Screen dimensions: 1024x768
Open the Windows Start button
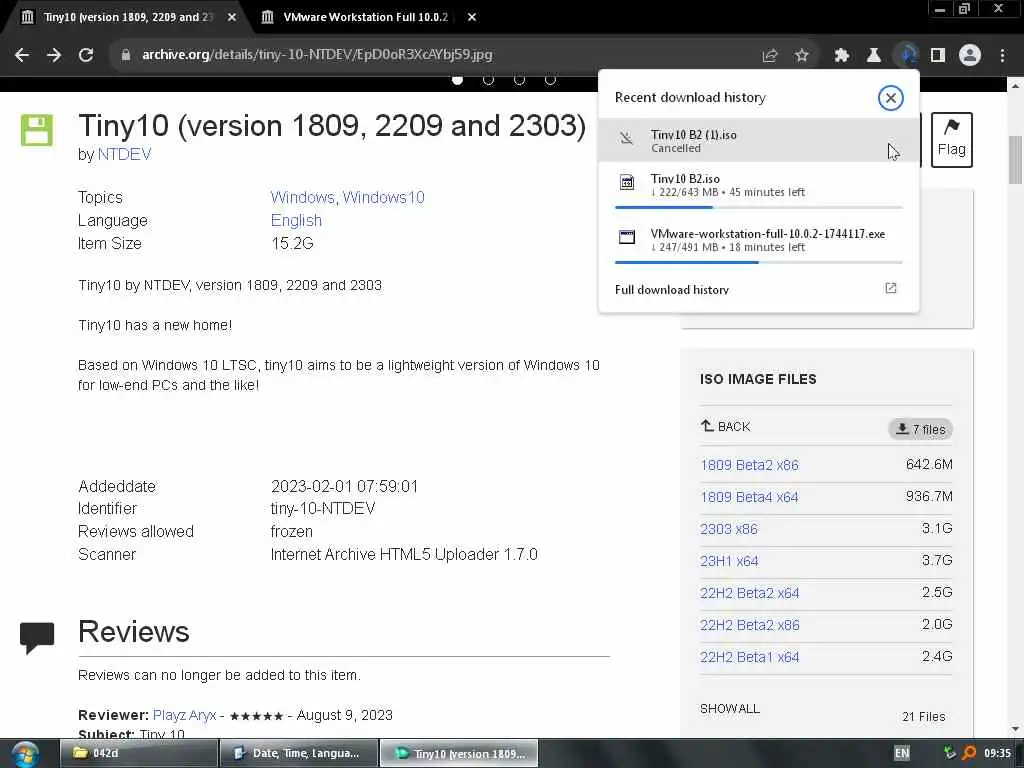[x=25, y=754]
